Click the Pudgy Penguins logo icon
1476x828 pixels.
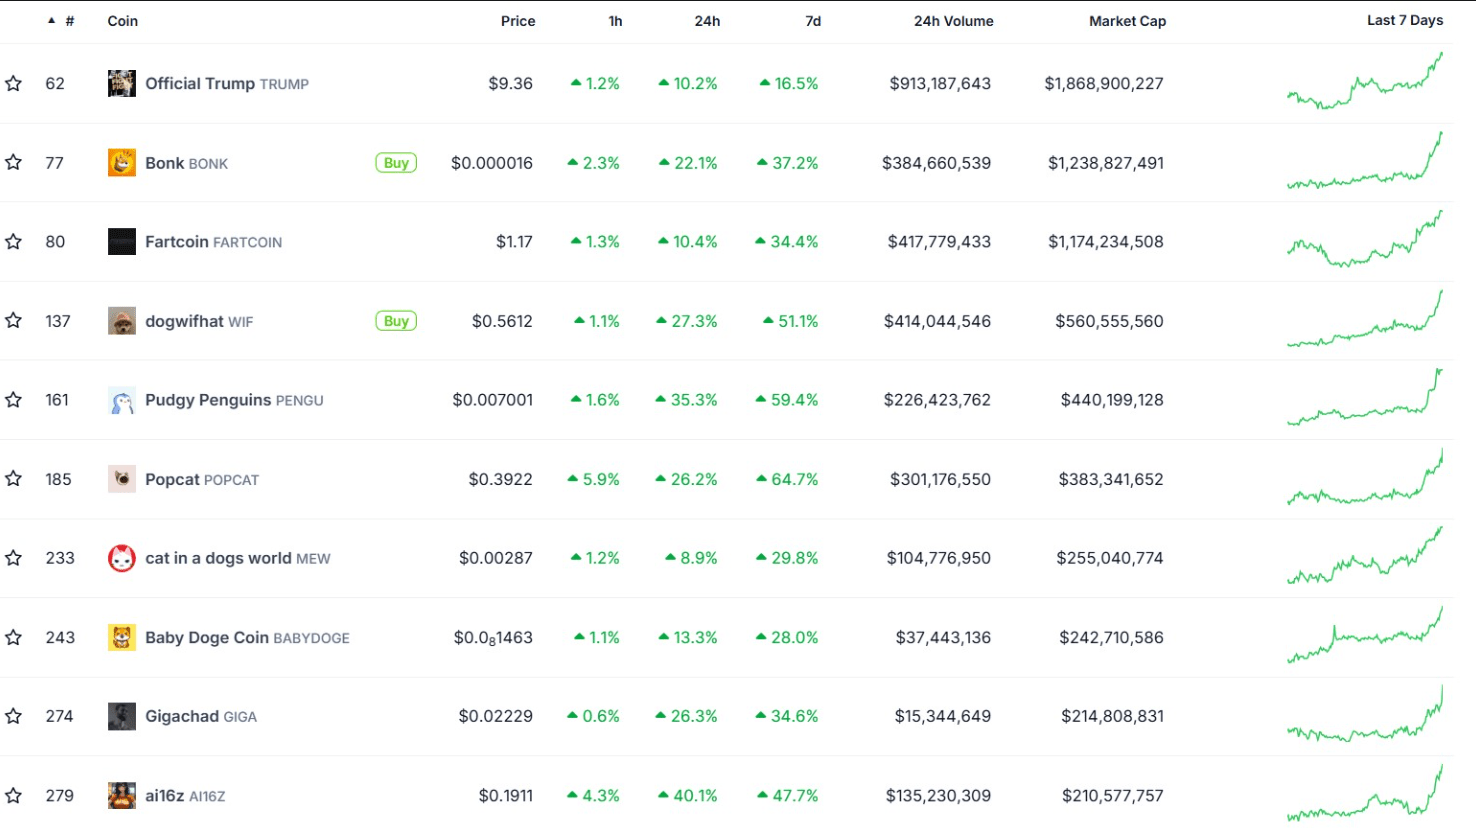point(122,400)
